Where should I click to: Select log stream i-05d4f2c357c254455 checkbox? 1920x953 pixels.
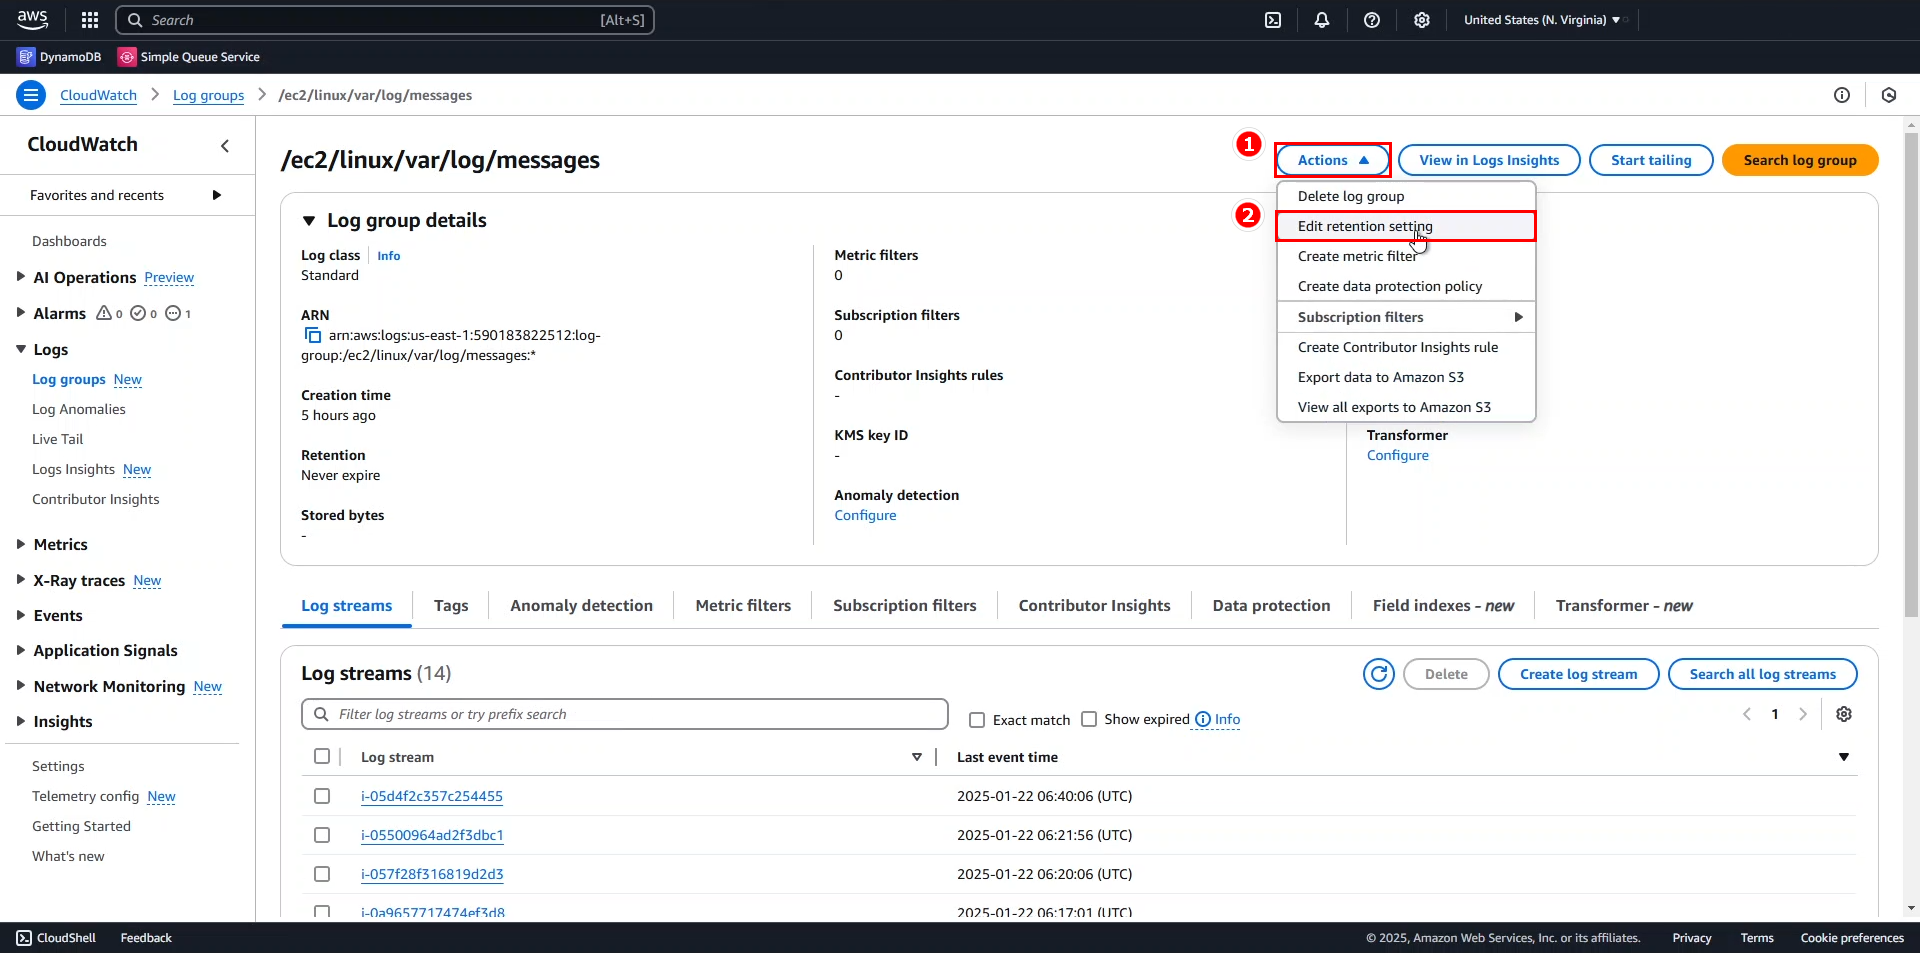[x=322, y=796]
